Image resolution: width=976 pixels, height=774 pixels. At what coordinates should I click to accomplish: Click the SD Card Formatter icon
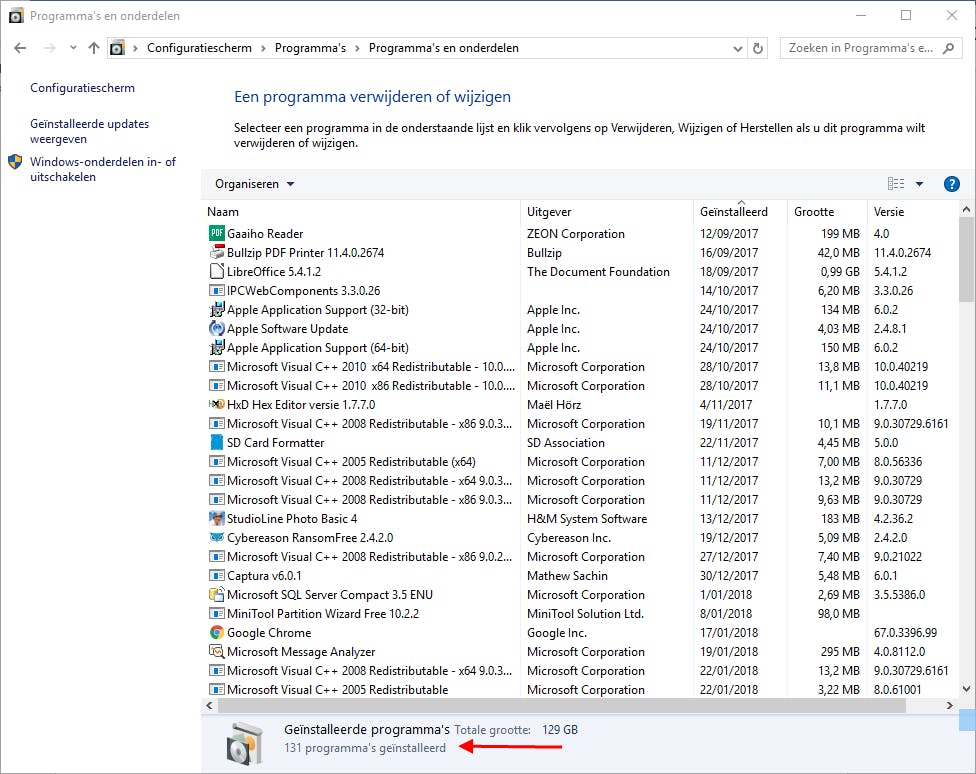216,442
